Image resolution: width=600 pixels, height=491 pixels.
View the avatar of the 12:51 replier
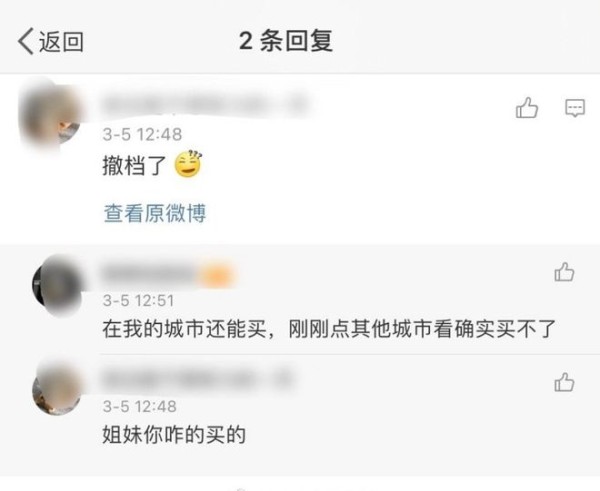57,285
